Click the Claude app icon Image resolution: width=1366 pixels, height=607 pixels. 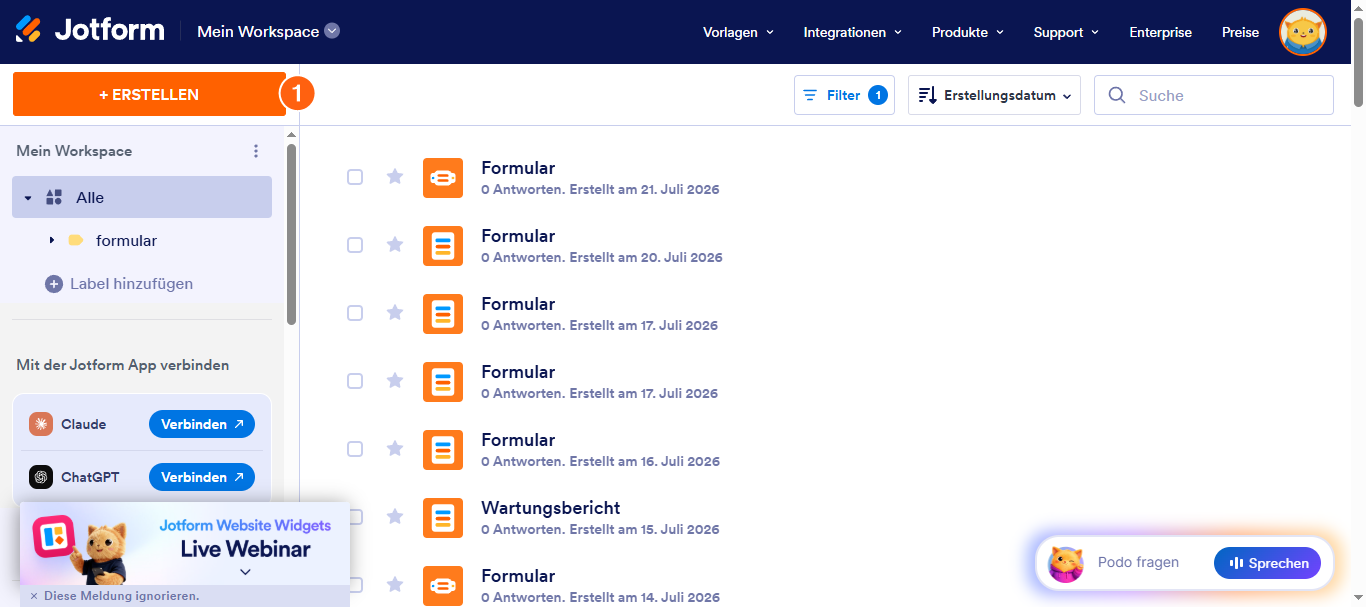[x=41, y=424]
